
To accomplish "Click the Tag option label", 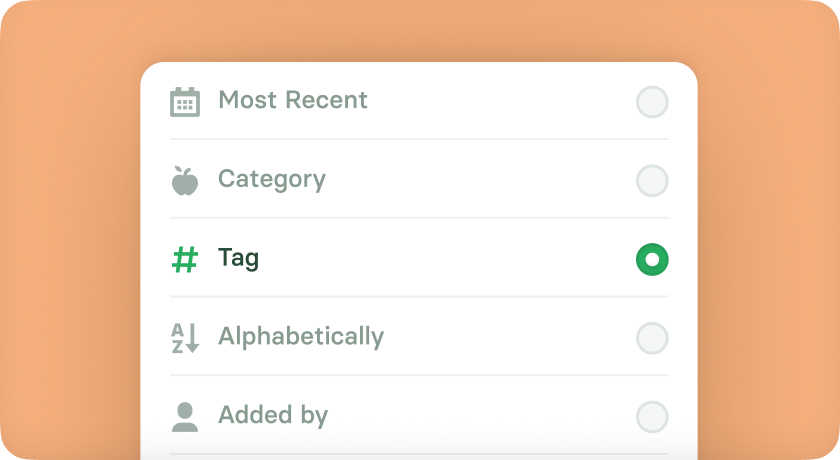I will (x=238, y=258).
